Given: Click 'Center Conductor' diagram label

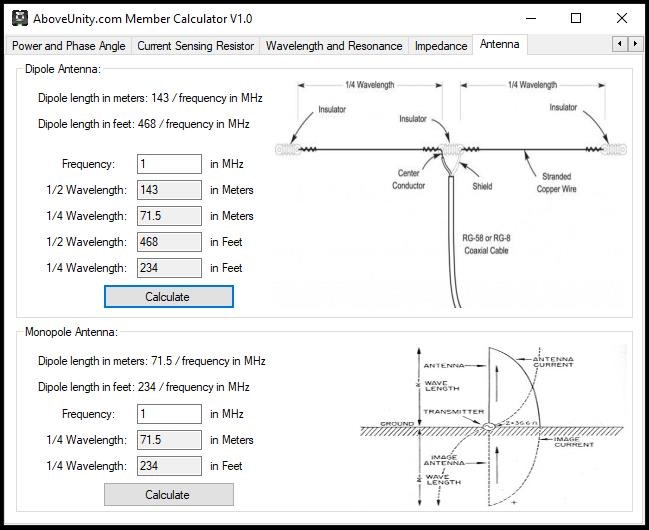Looking at the screenshot, I should tap(409, 179).
